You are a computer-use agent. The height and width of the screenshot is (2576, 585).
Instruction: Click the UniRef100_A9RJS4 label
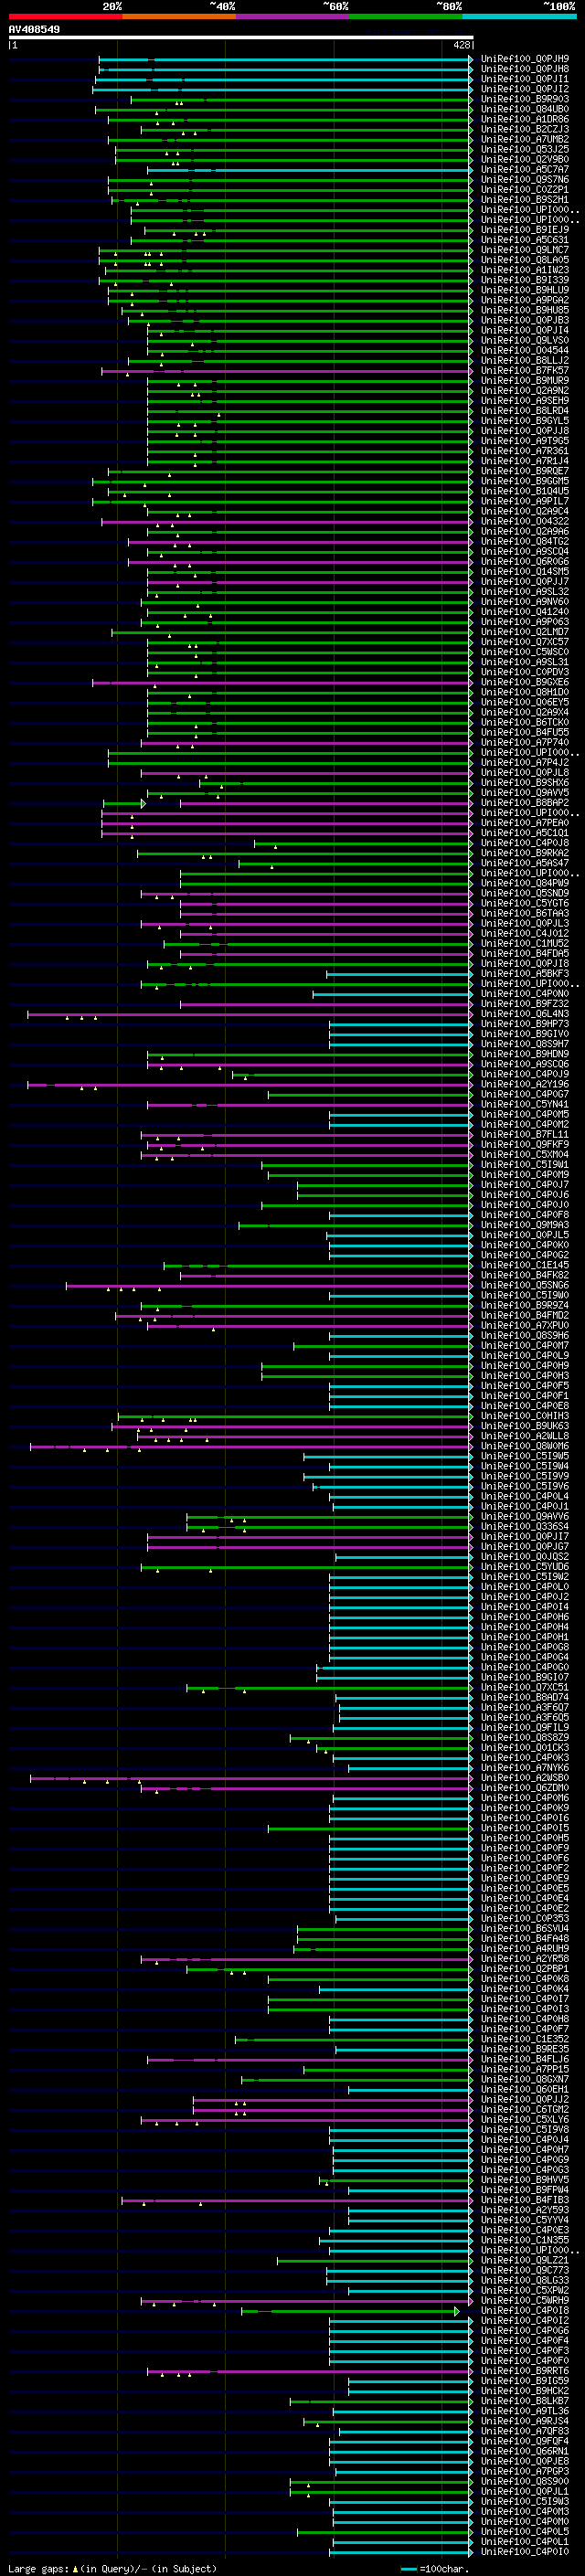click(x=525, y=2421)
